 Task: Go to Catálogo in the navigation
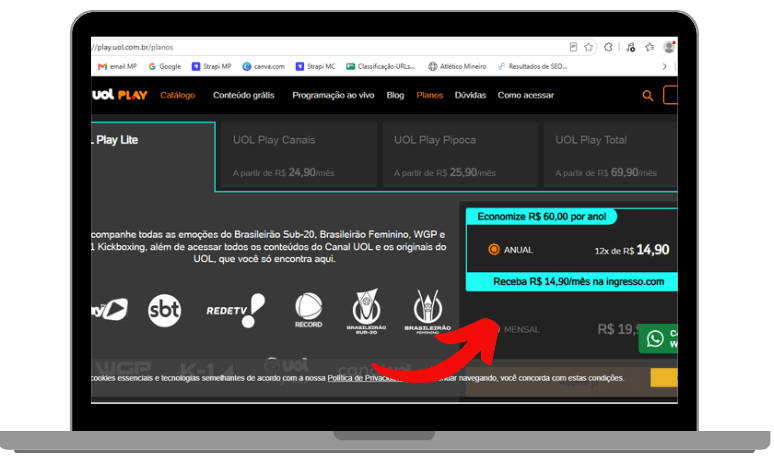coord(178,95)
